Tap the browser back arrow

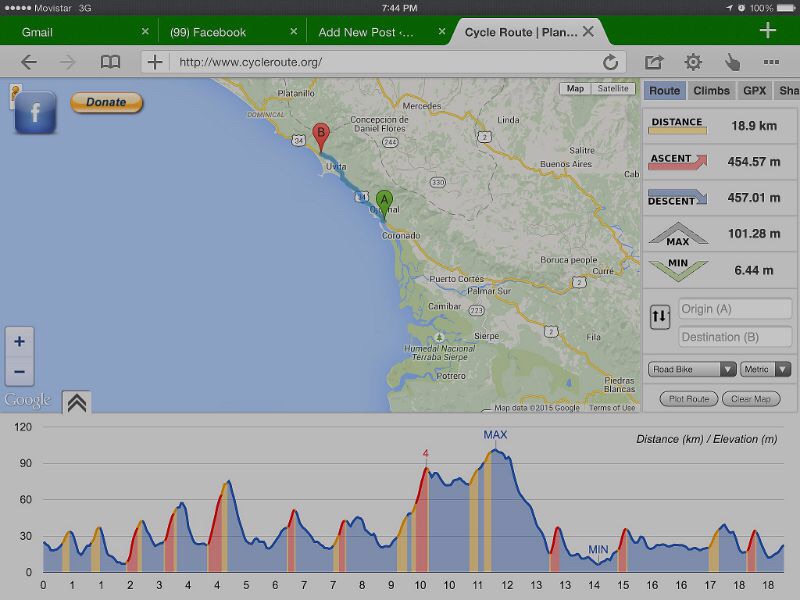(29, 62)
